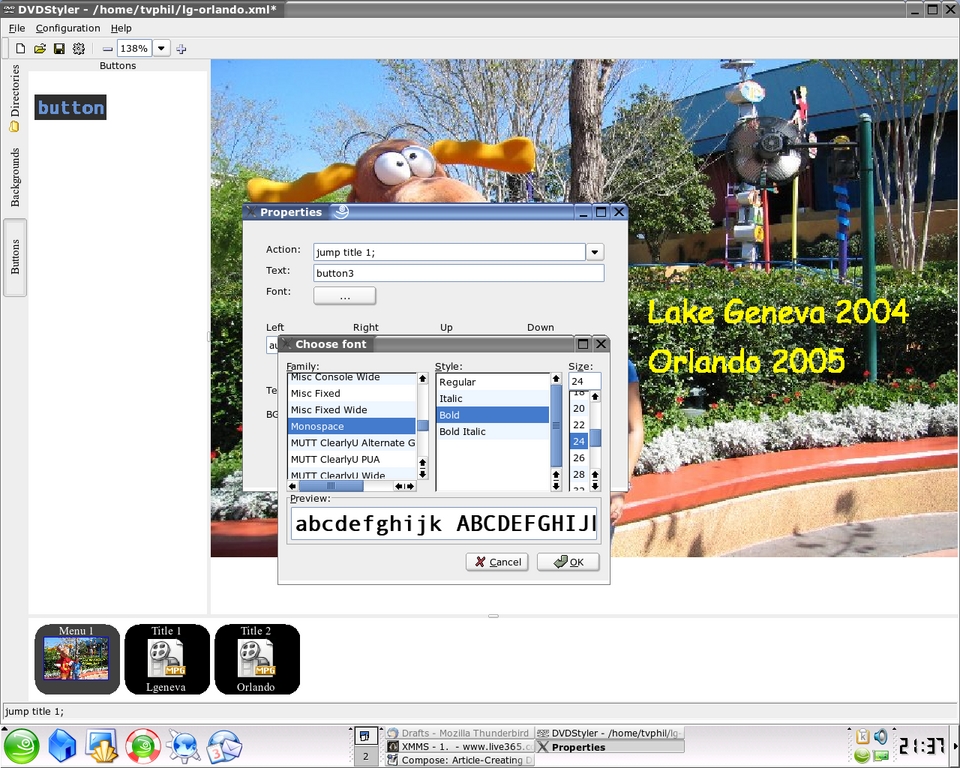Click the New project icon in toolbar

coord(20,48)
